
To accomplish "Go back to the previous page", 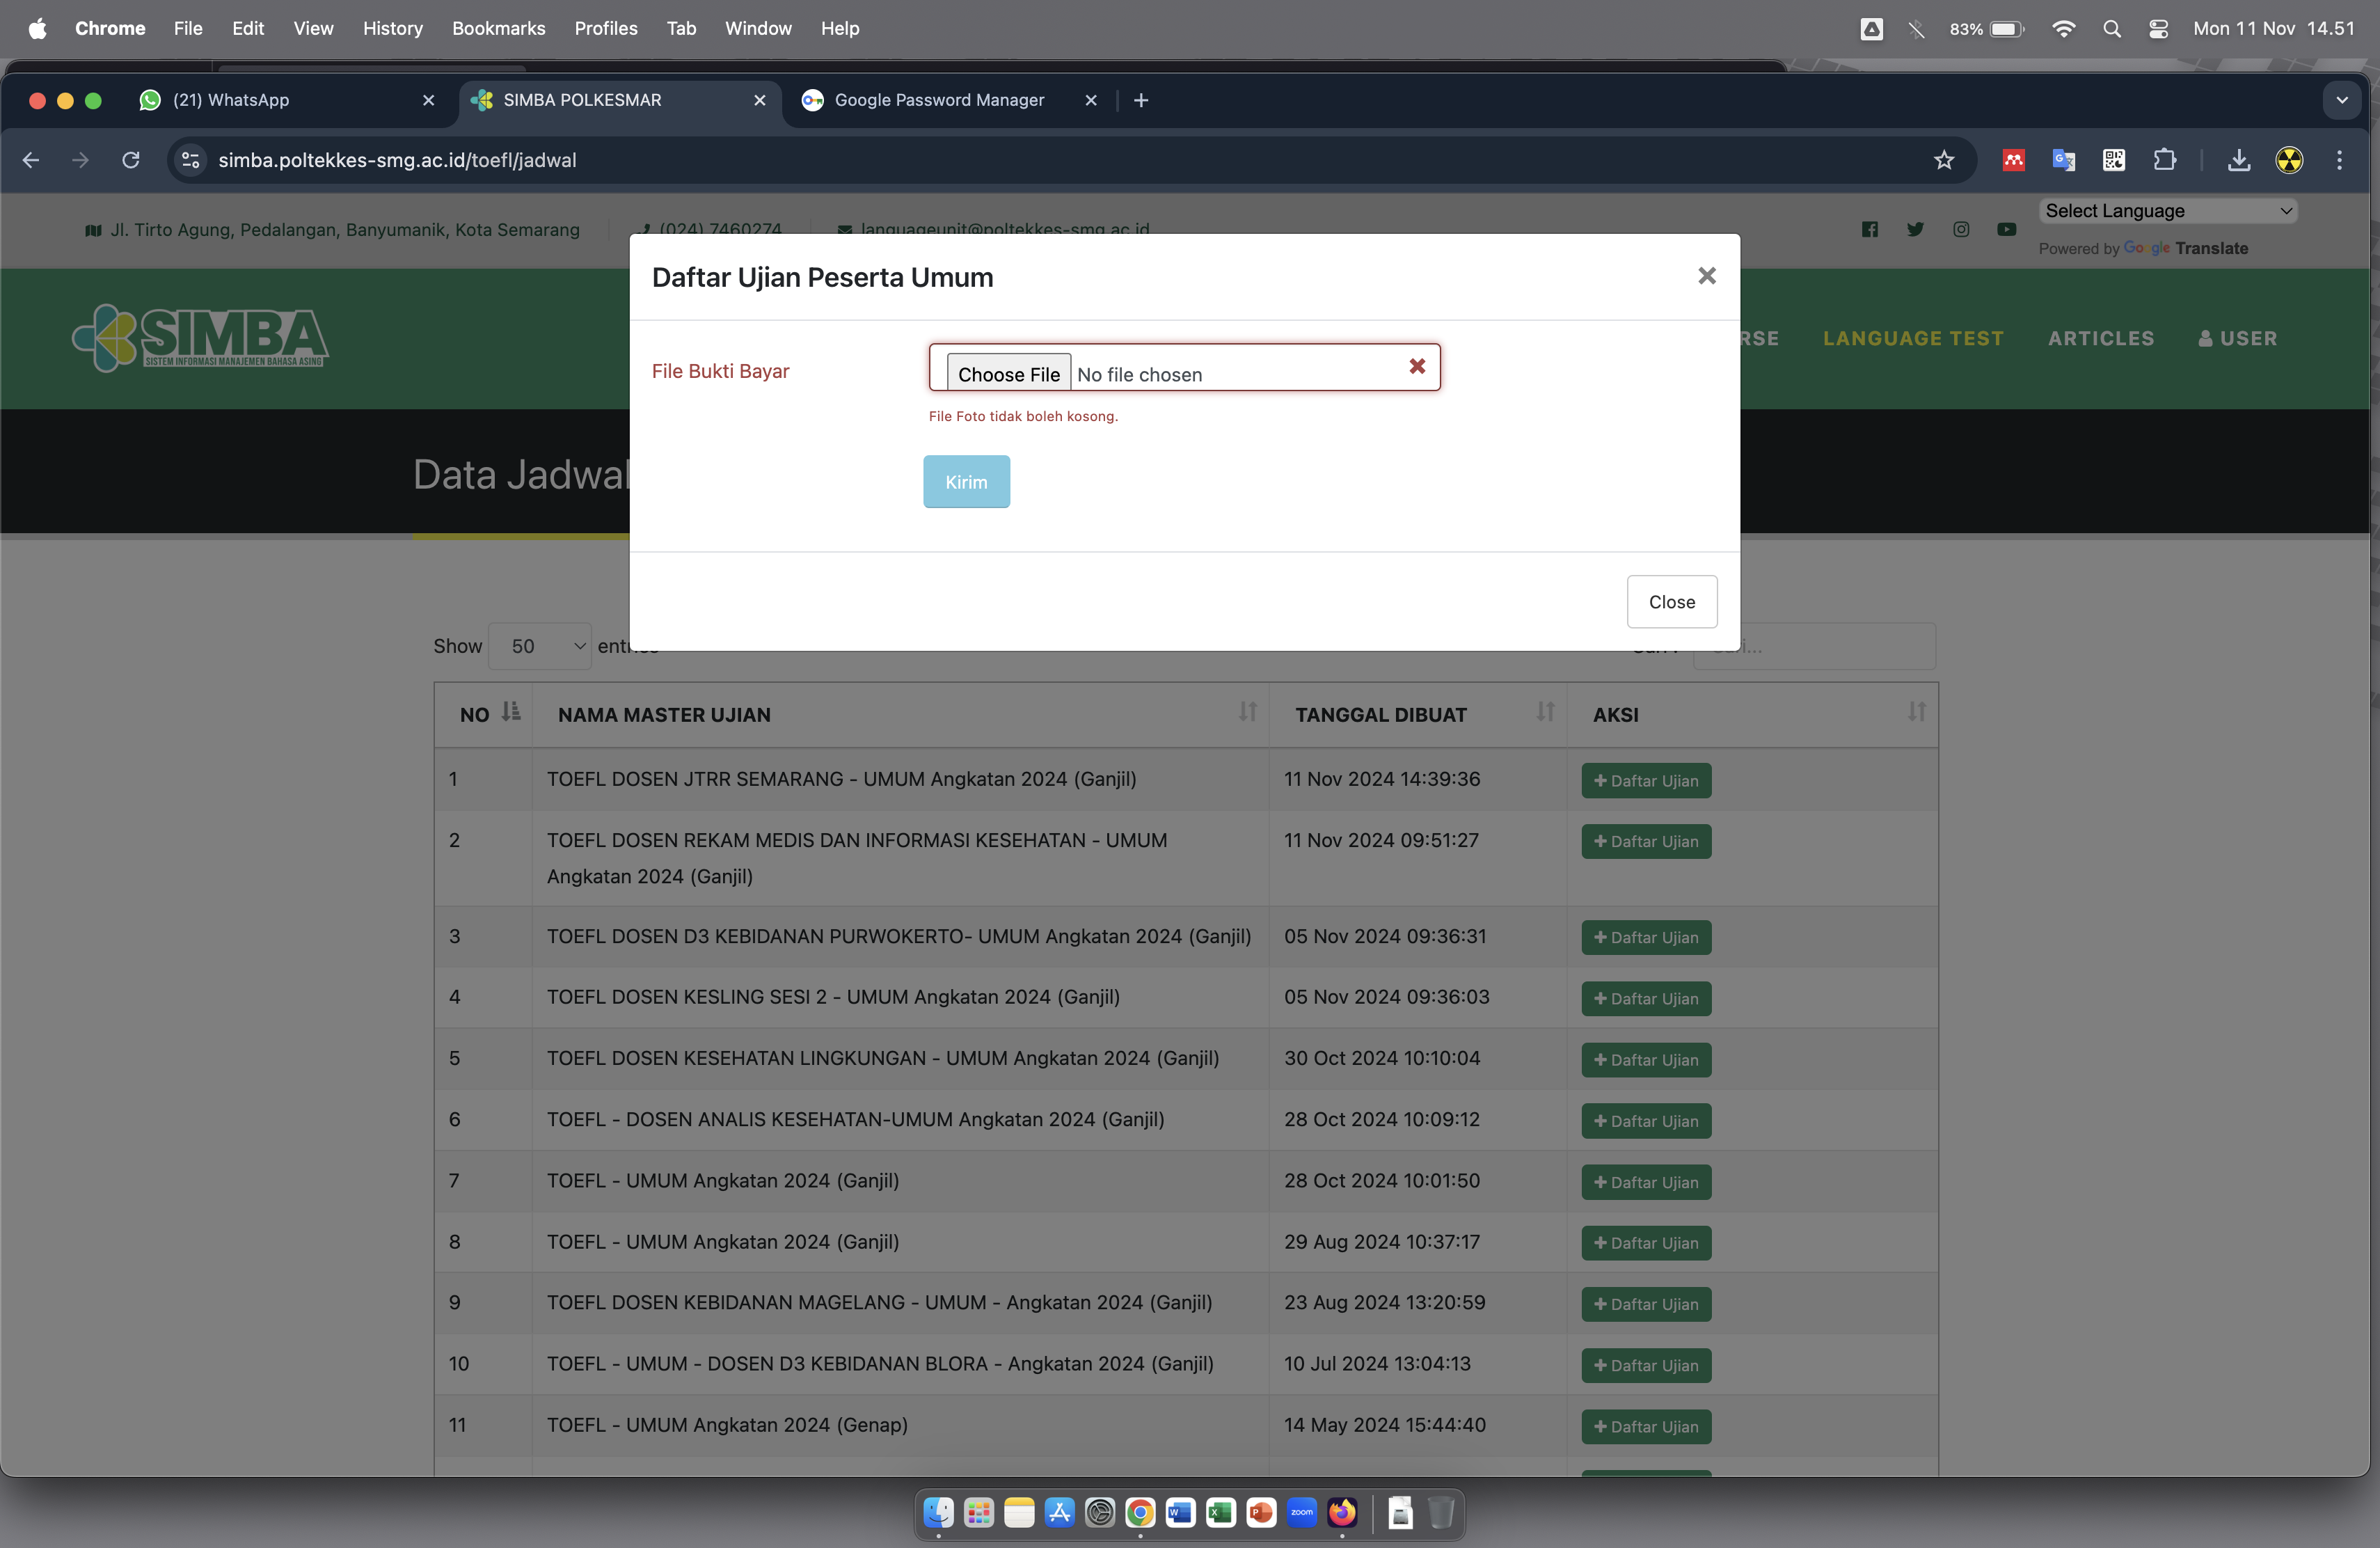I will click(31, 160).
